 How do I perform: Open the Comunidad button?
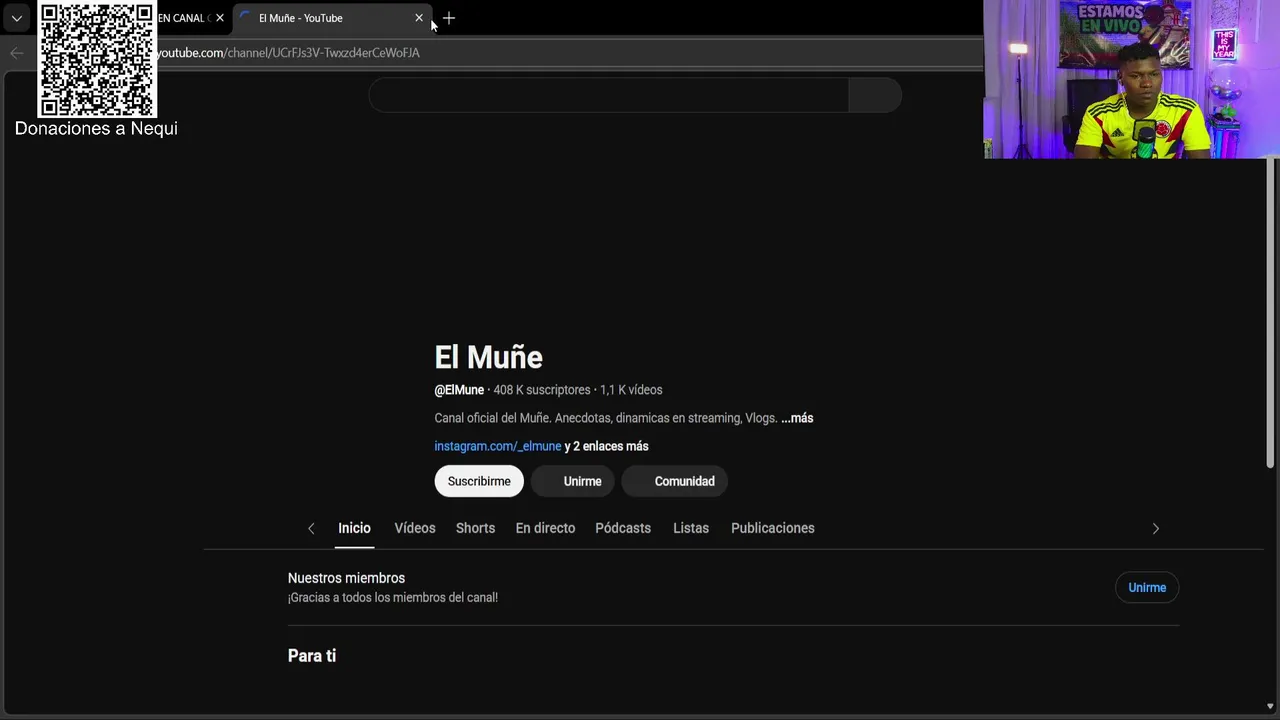675,481
